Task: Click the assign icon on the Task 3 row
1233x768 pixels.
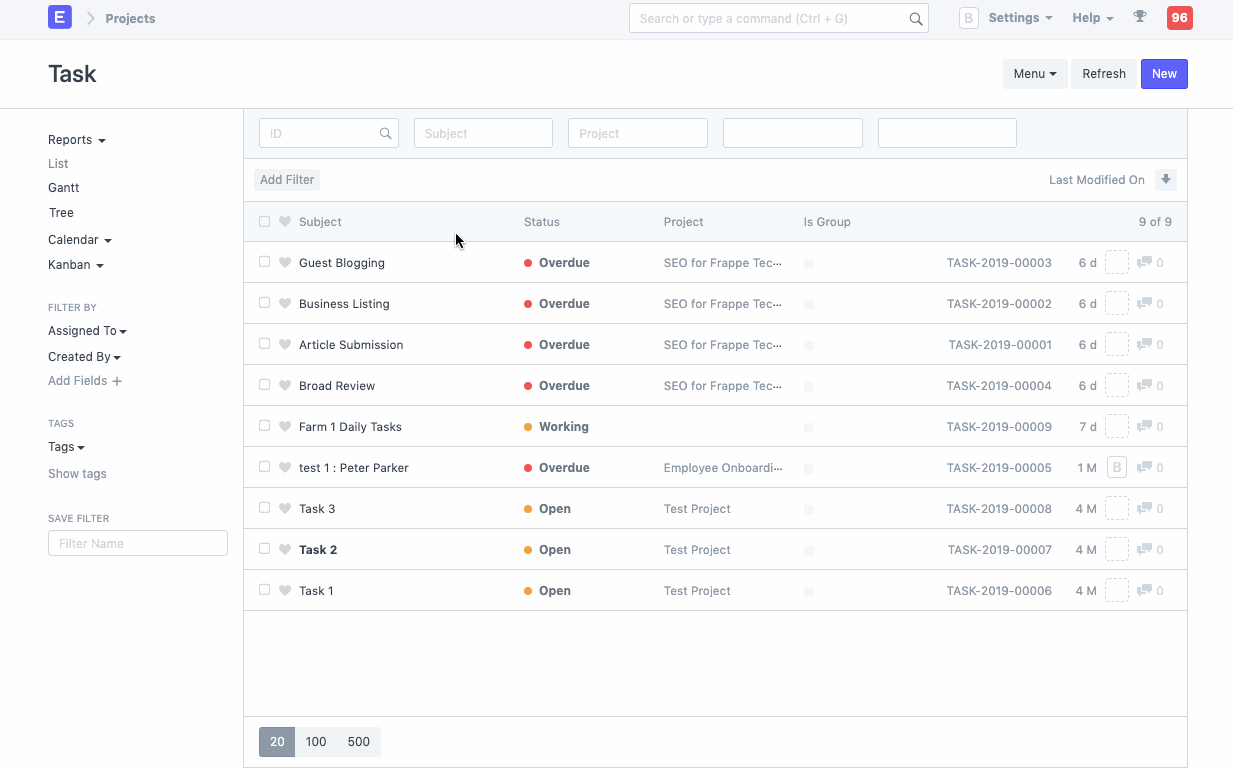Action: pos(1117,508)
